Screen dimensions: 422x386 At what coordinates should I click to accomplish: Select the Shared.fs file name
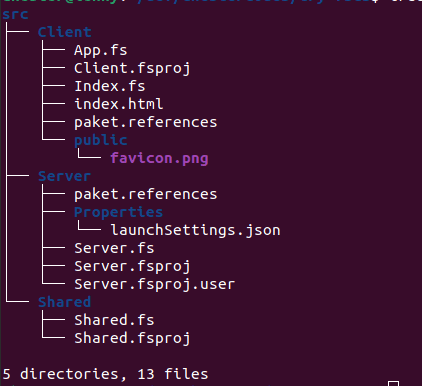pos(114,320)
